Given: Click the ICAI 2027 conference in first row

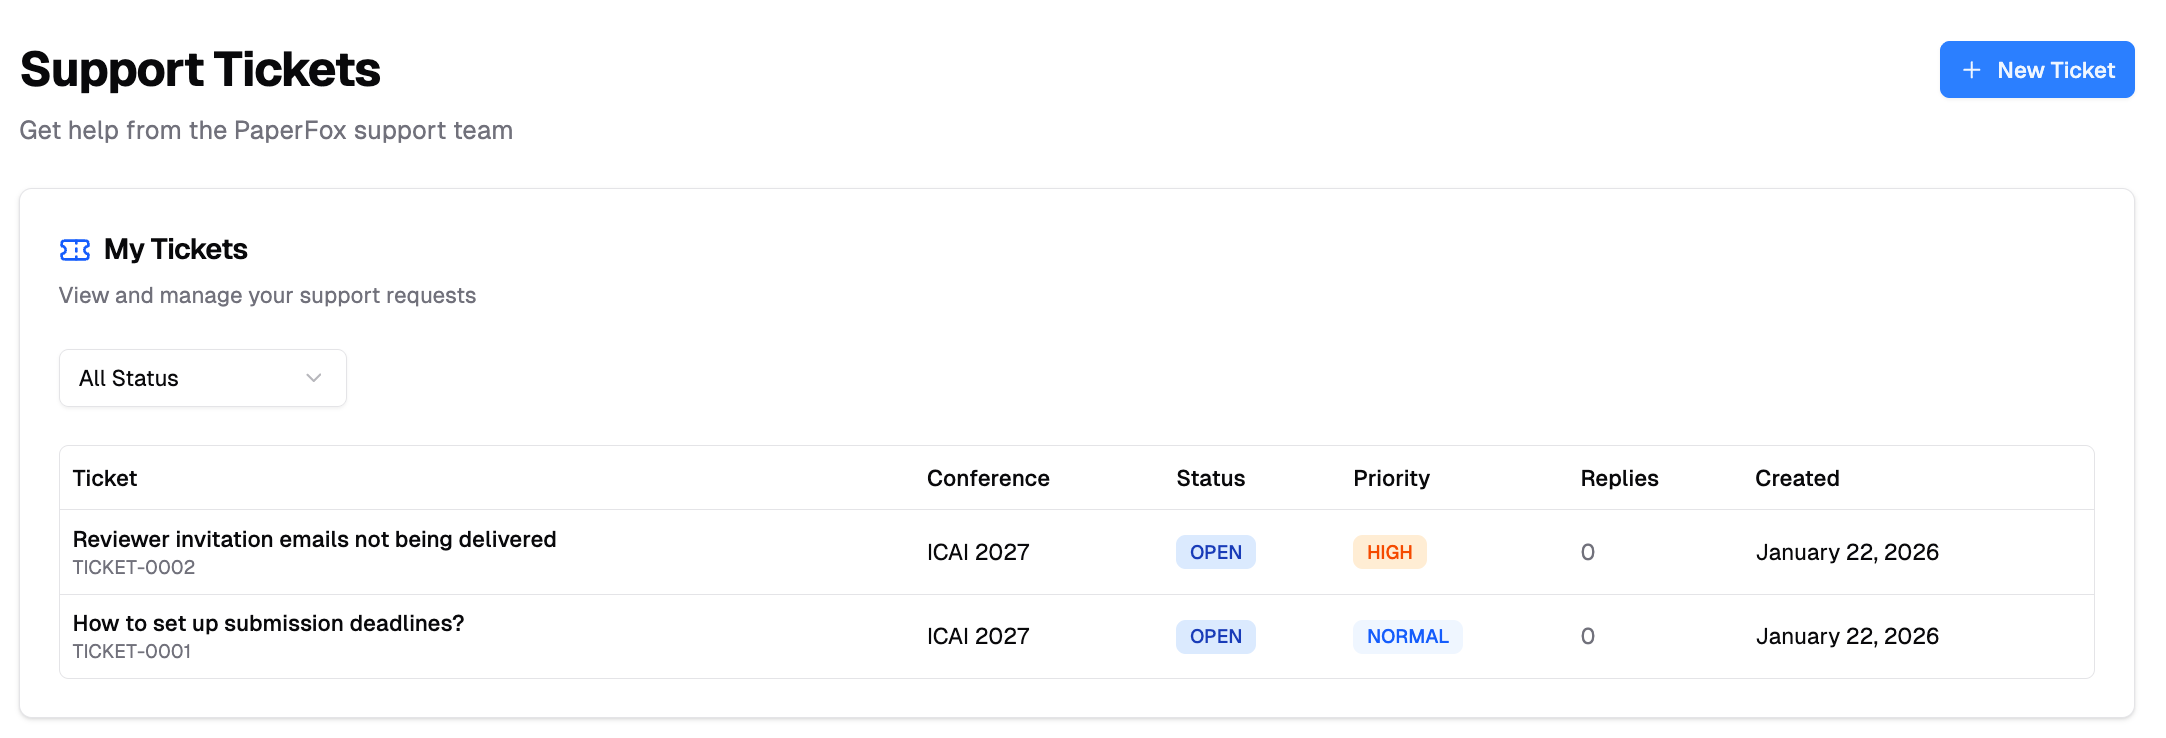Looking at the screenshot, I should coord(978,552).
